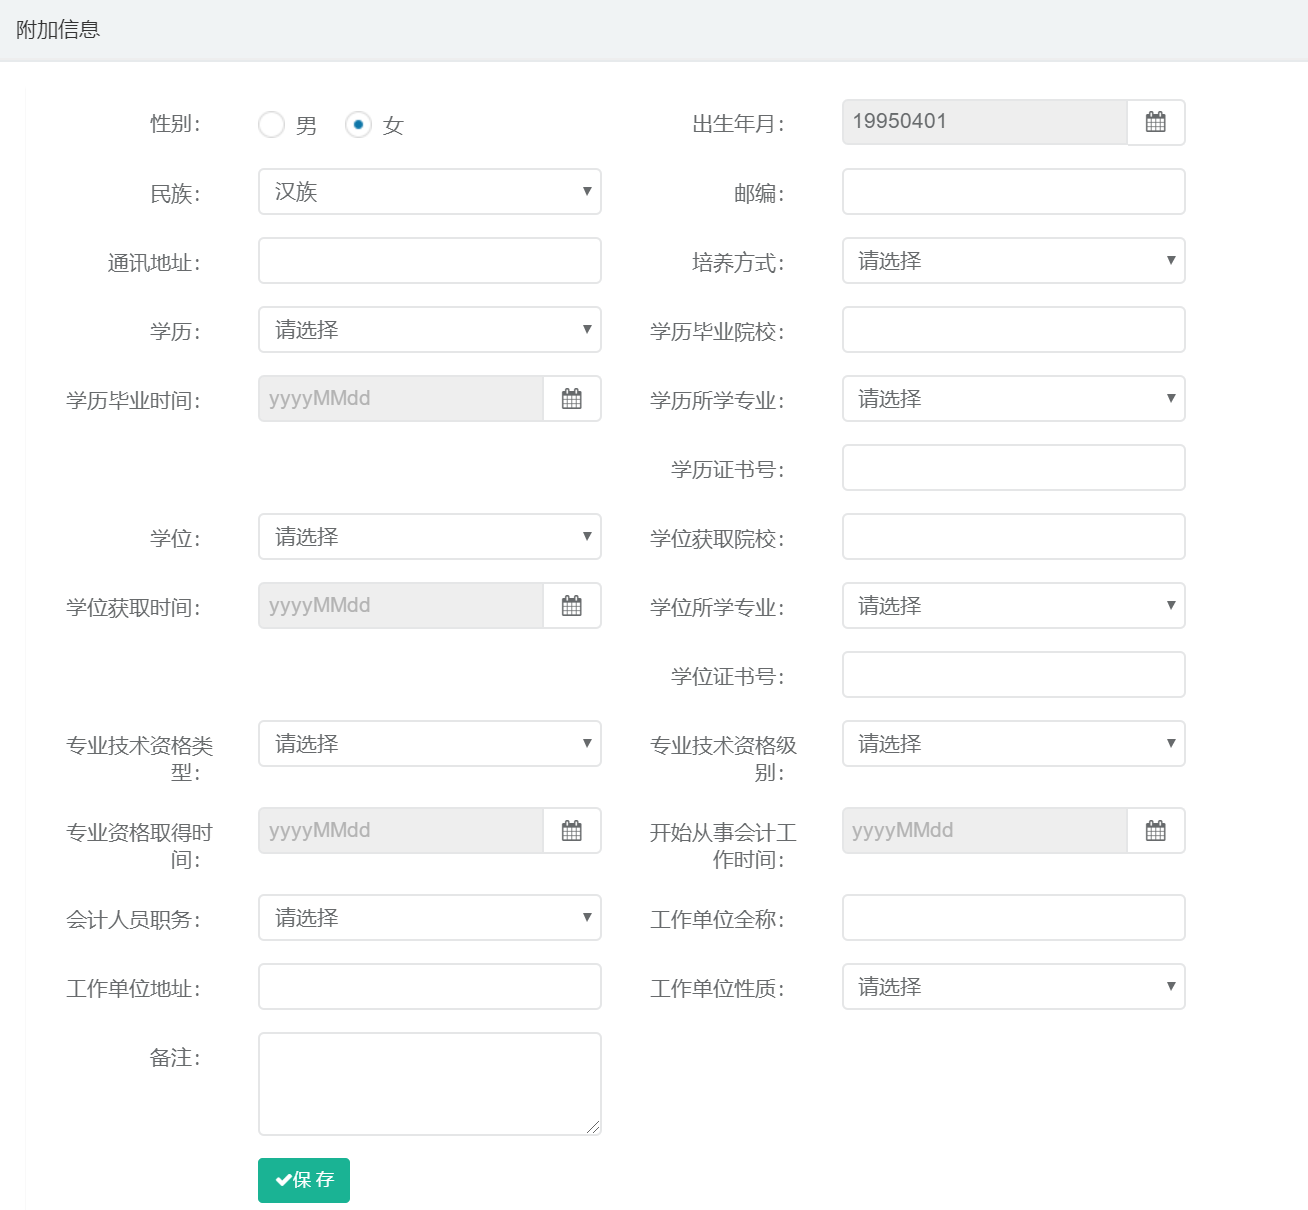Expand the 学历 dropdown list
This screenshot has height=1210, width=1308.
tap(429, 330)
